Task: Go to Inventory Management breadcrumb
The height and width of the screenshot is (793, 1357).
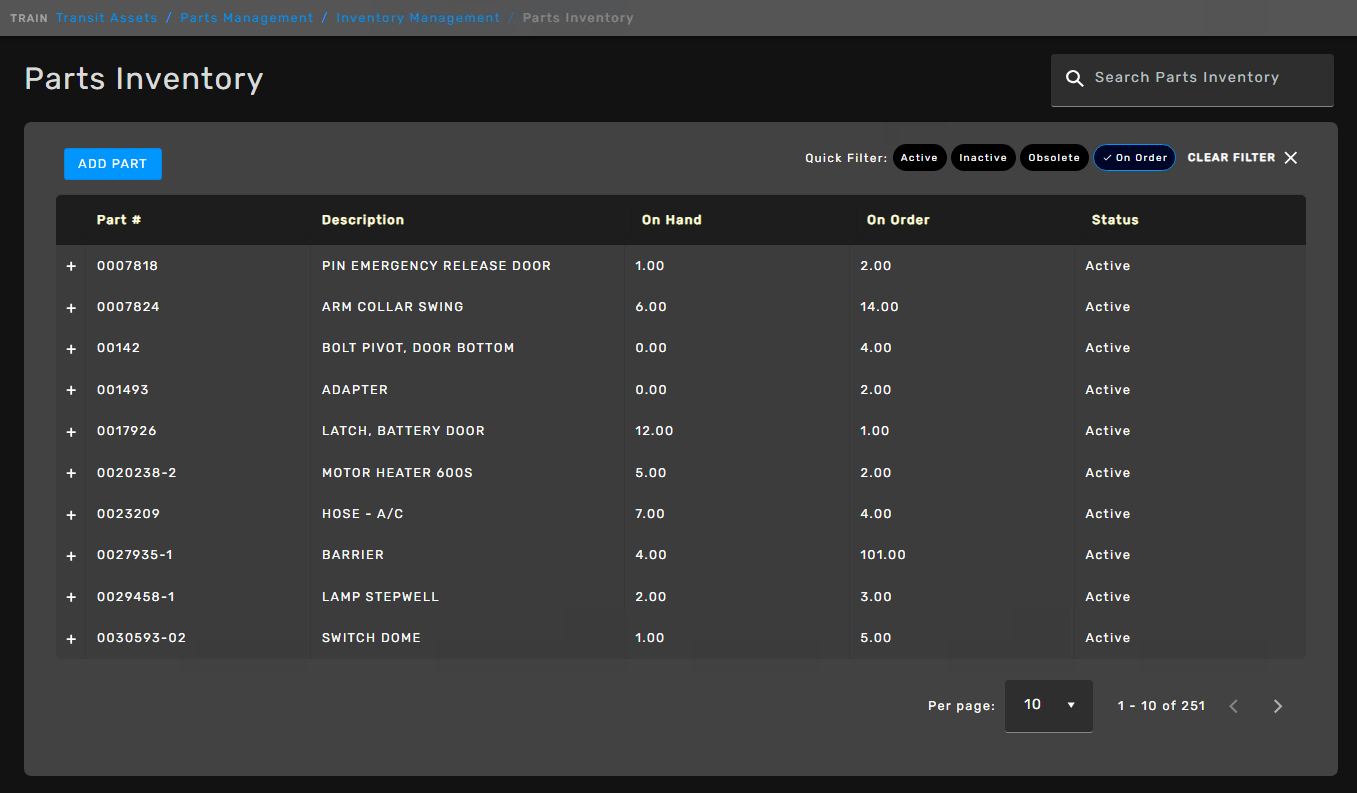Action: (x=418, y=18)
